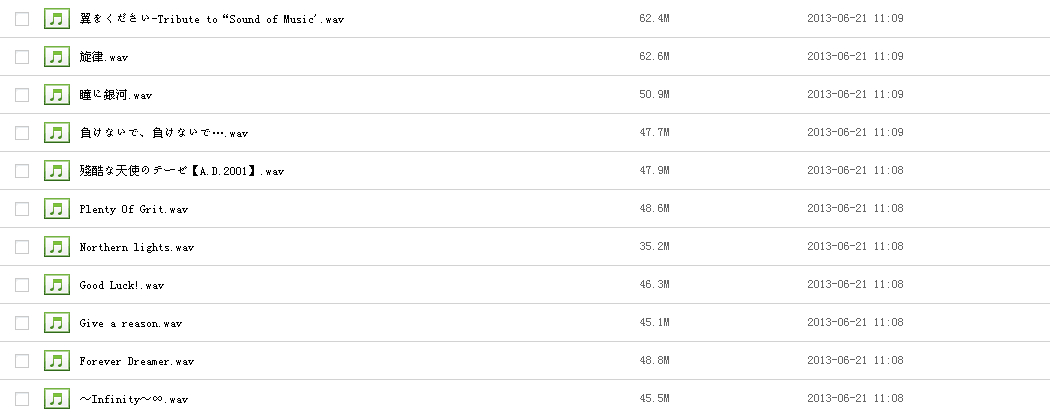Screen dimensions: 1051x416
Task: Click music icon for 瞳に銀河.wav
Action: 56,95
